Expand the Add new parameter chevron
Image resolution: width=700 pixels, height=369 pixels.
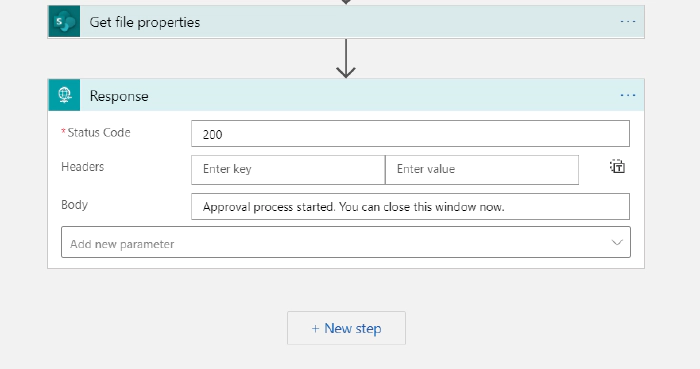click(x=617, y=242)
